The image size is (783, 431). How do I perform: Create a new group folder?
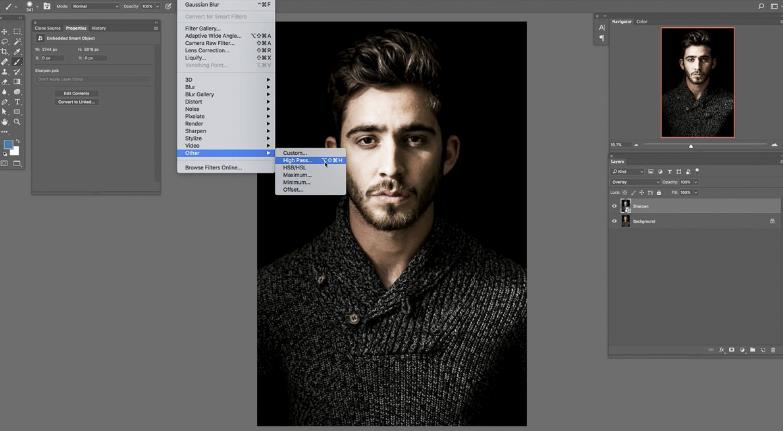[x=753, y=350]
